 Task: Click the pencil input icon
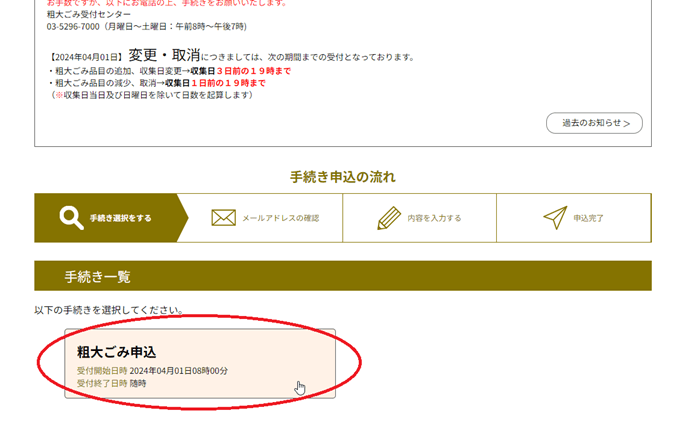[389, 218]
